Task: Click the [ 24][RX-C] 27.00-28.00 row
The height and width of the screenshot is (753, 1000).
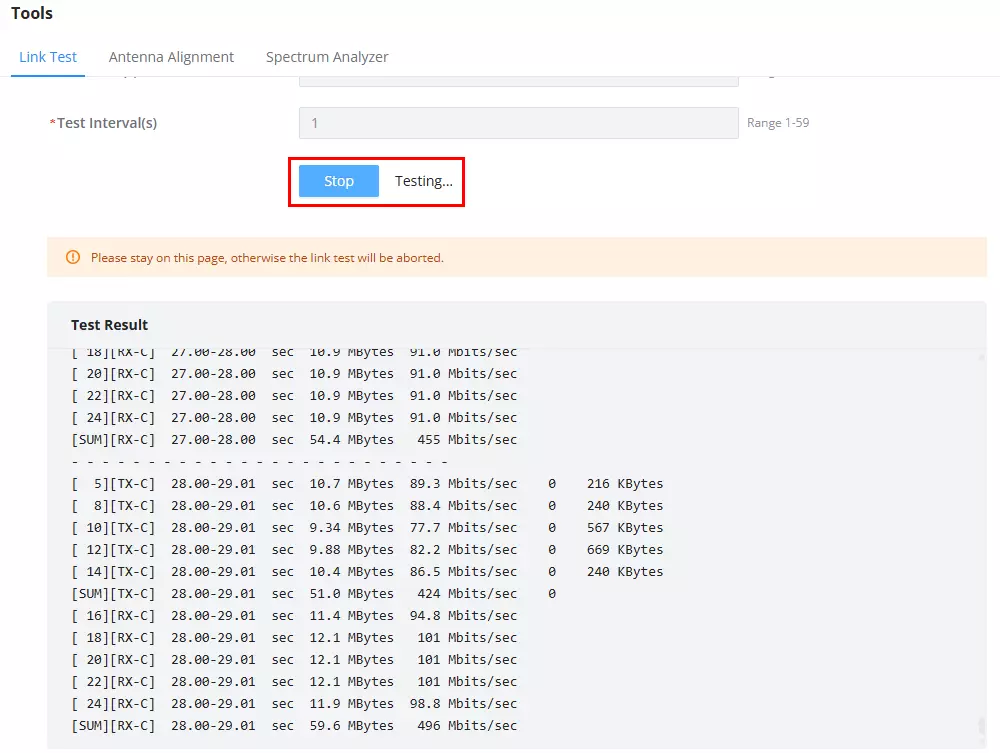Action: [x=294, y=418]
